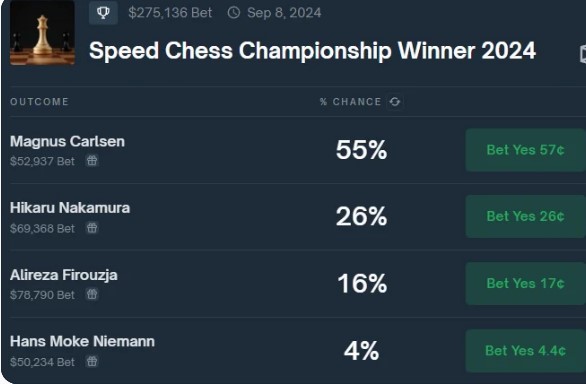Click gift icon under Hikaru Nakamura
This screenshot has width=586, height=384.
92,228
